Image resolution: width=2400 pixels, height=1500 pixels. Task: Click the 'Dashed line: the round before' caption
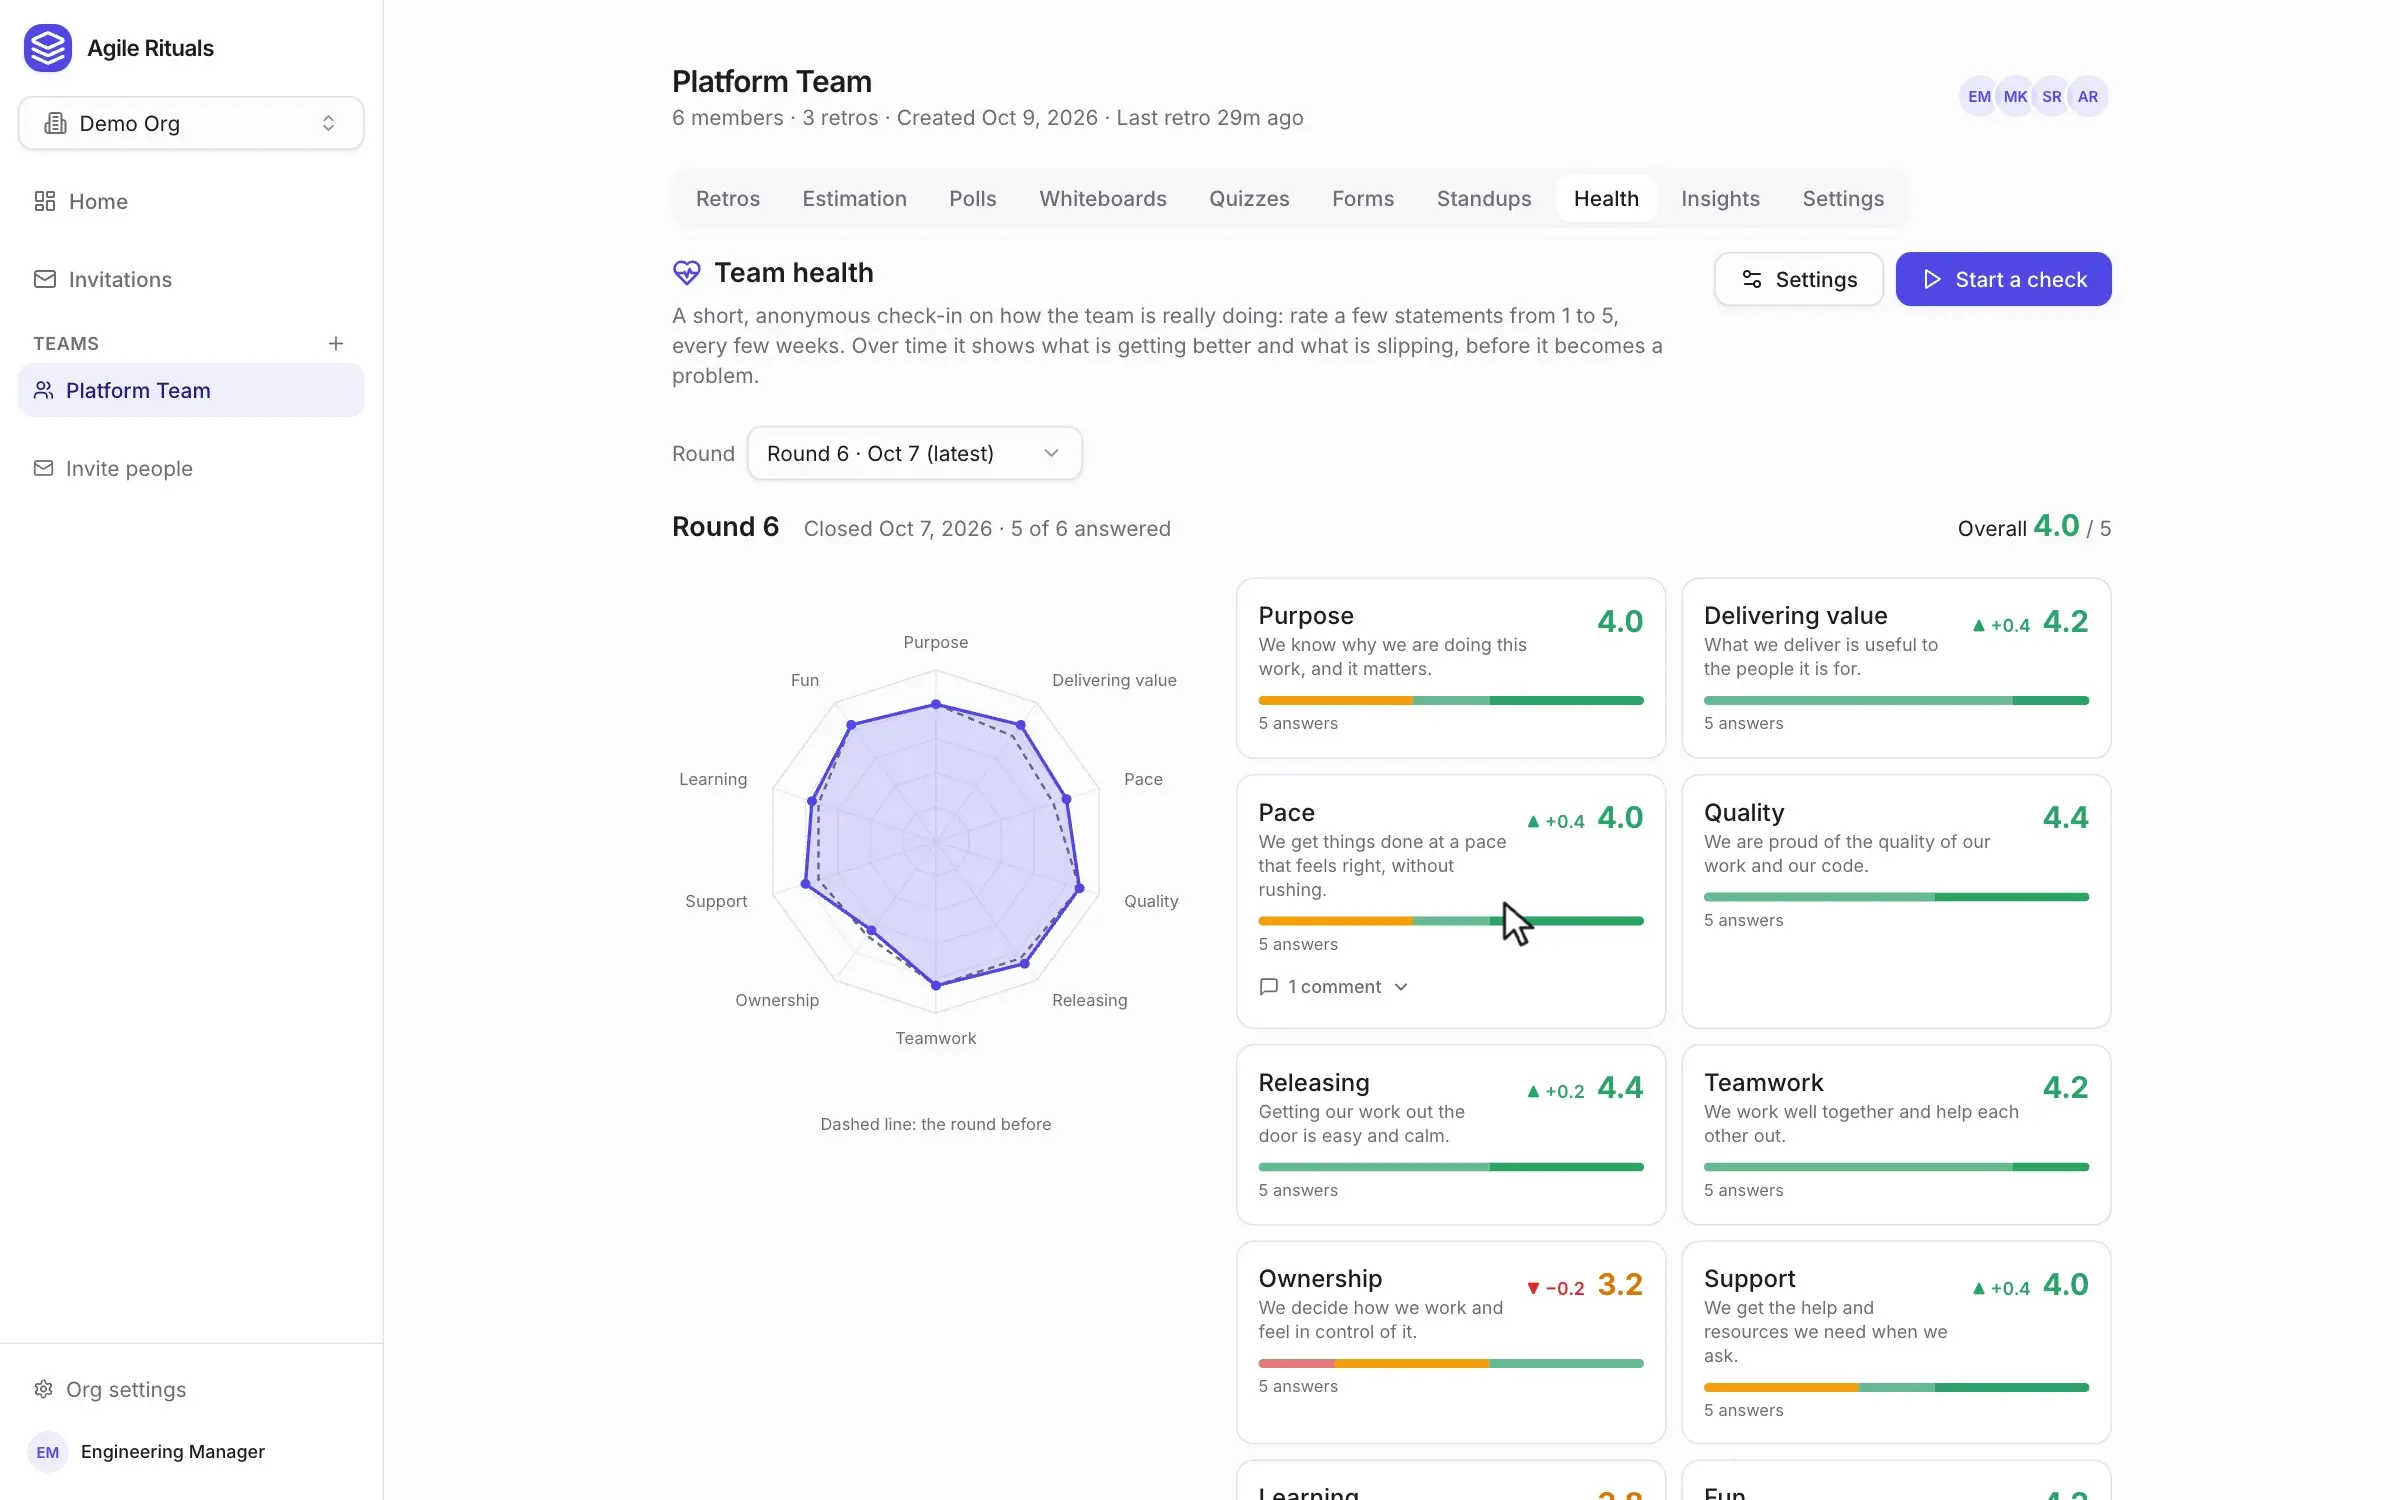[x=935, y=1124]
